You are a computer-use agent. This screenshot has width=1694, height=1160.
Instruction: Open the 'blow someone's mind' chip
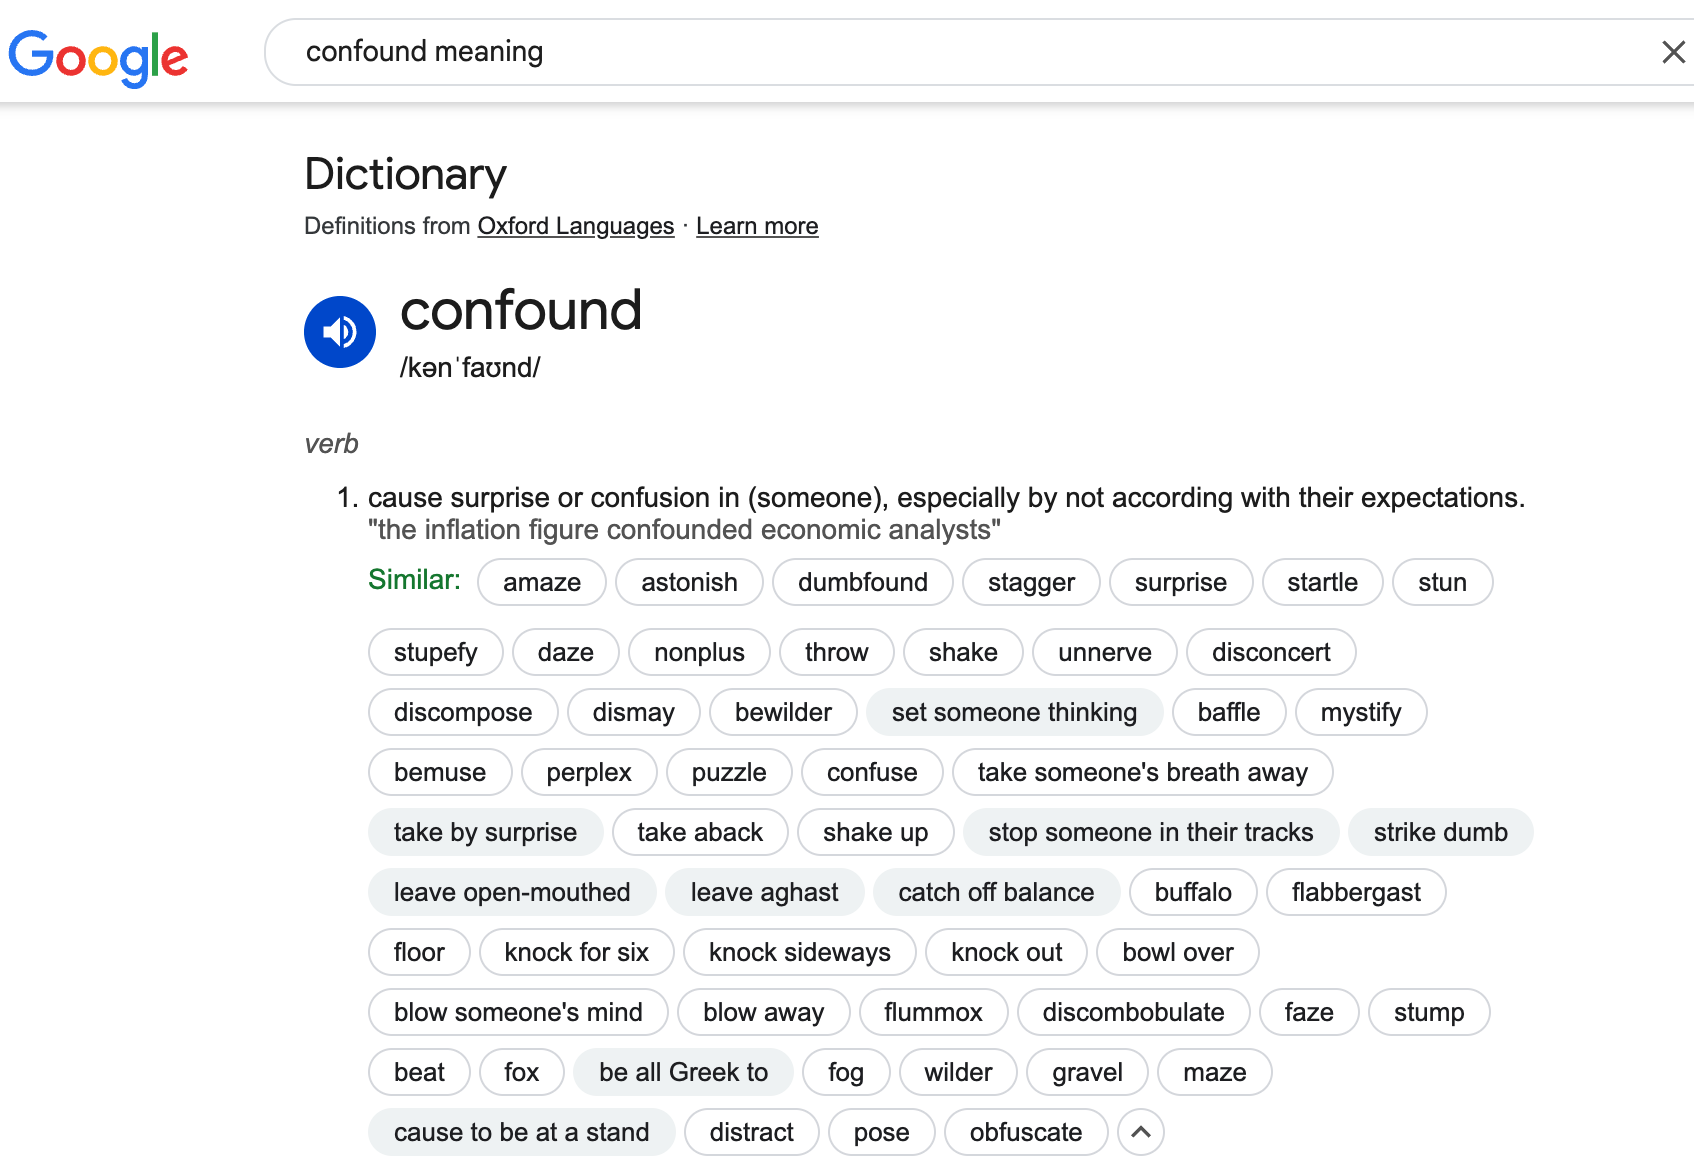518,1012
